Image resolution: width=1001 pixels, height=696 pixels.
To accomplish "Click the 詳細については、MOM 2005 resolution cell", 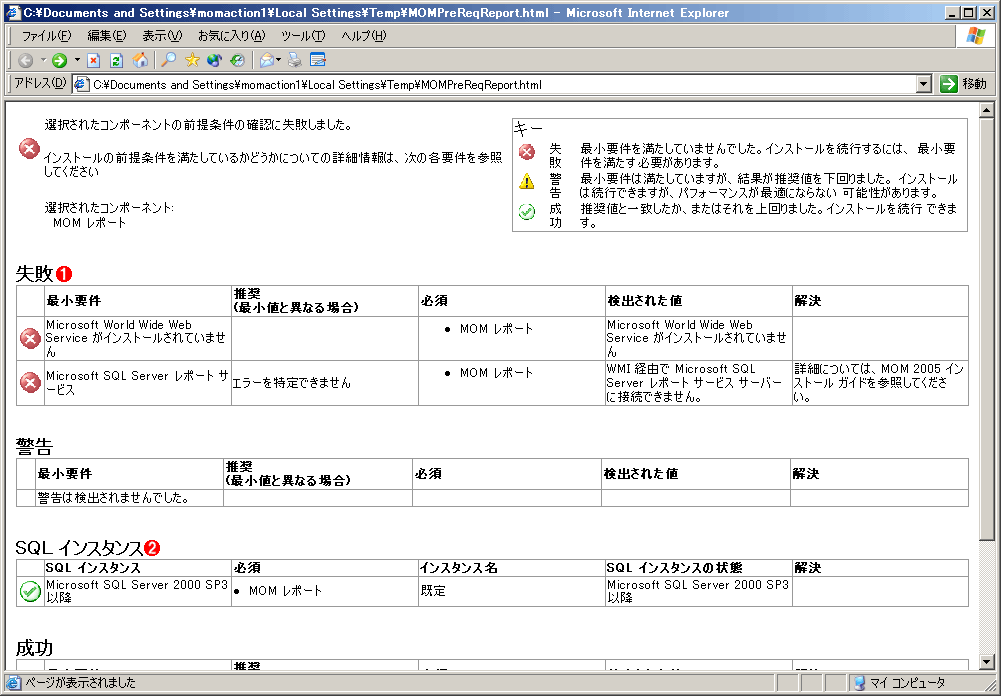I will click(879, 382).
